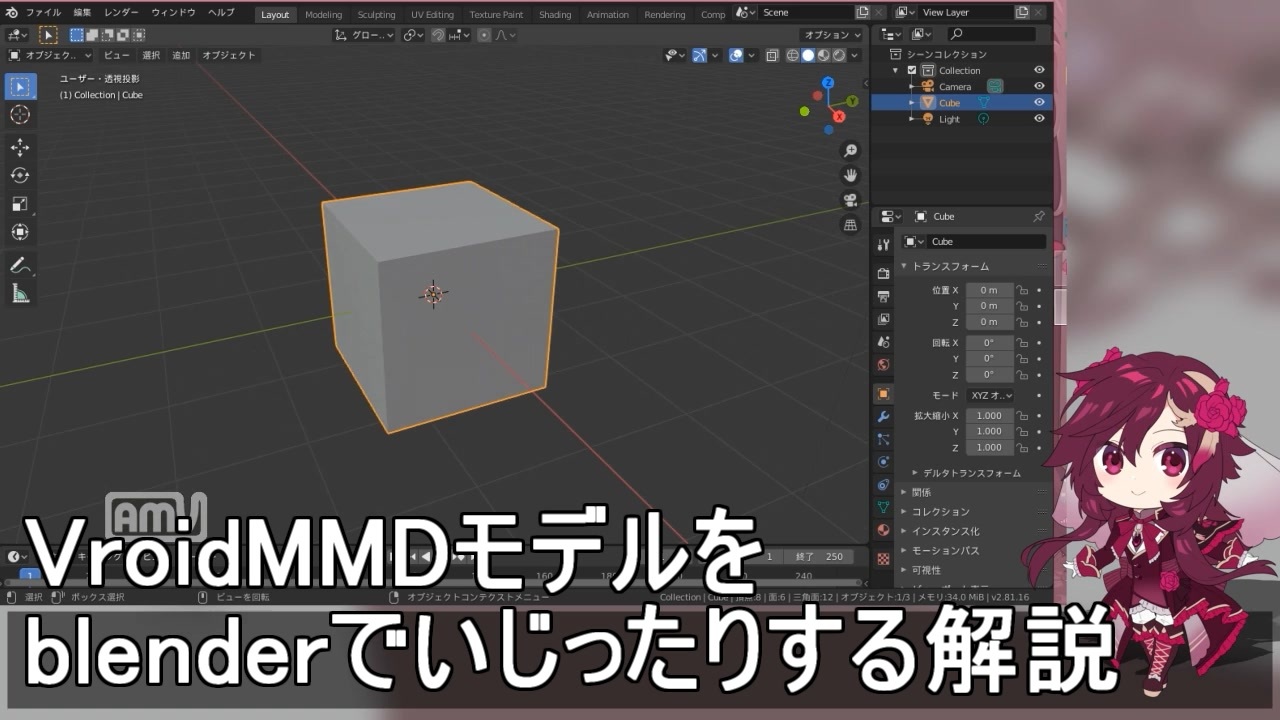Click the zoom magnifier viewport icon
This screenshot has height=720, width=1280.
pos(850,150)
